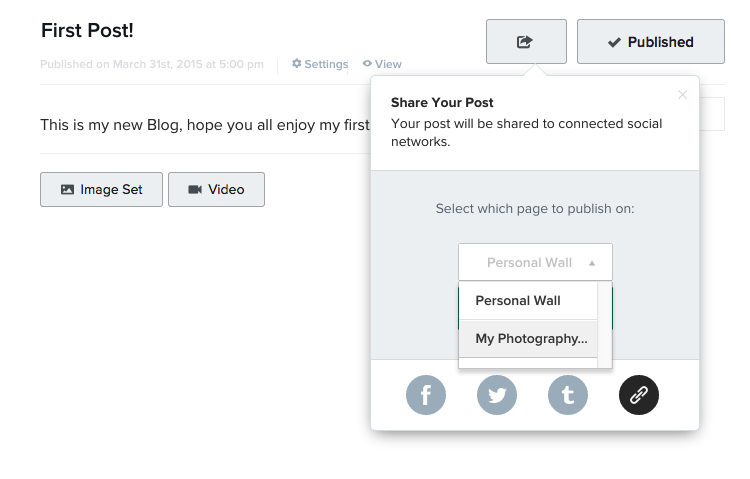Click the published date timestamp
The height and width of the screenshot is (479, 750).
click(152, 64)
